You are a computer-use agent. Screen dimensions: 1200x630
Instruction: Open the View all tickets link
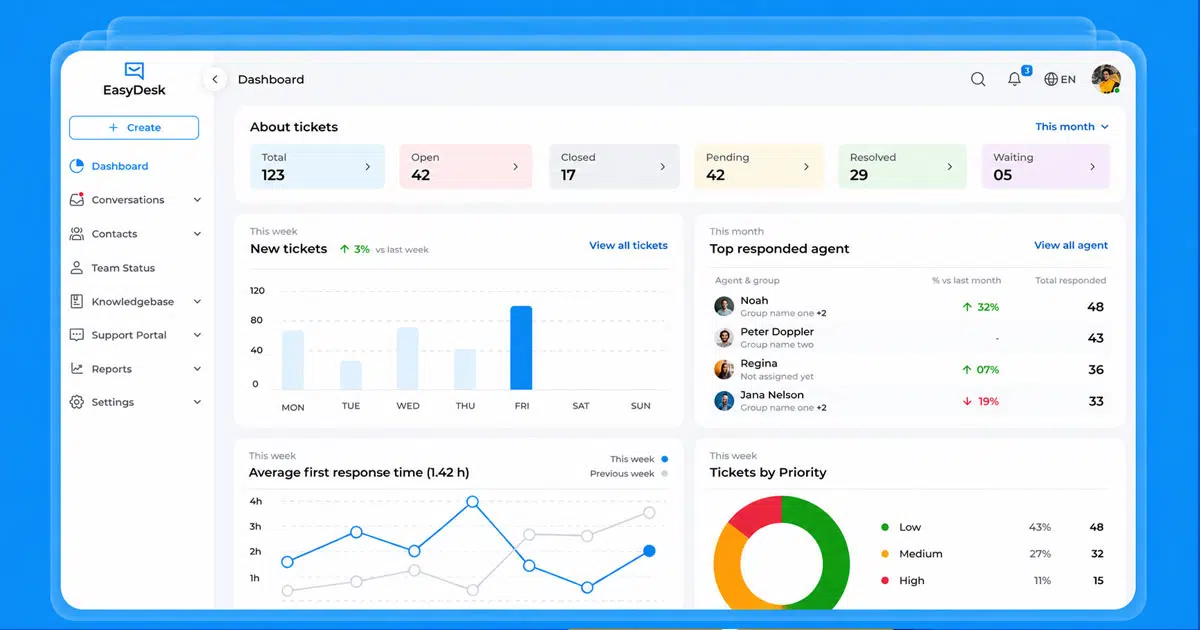(628, 245)
